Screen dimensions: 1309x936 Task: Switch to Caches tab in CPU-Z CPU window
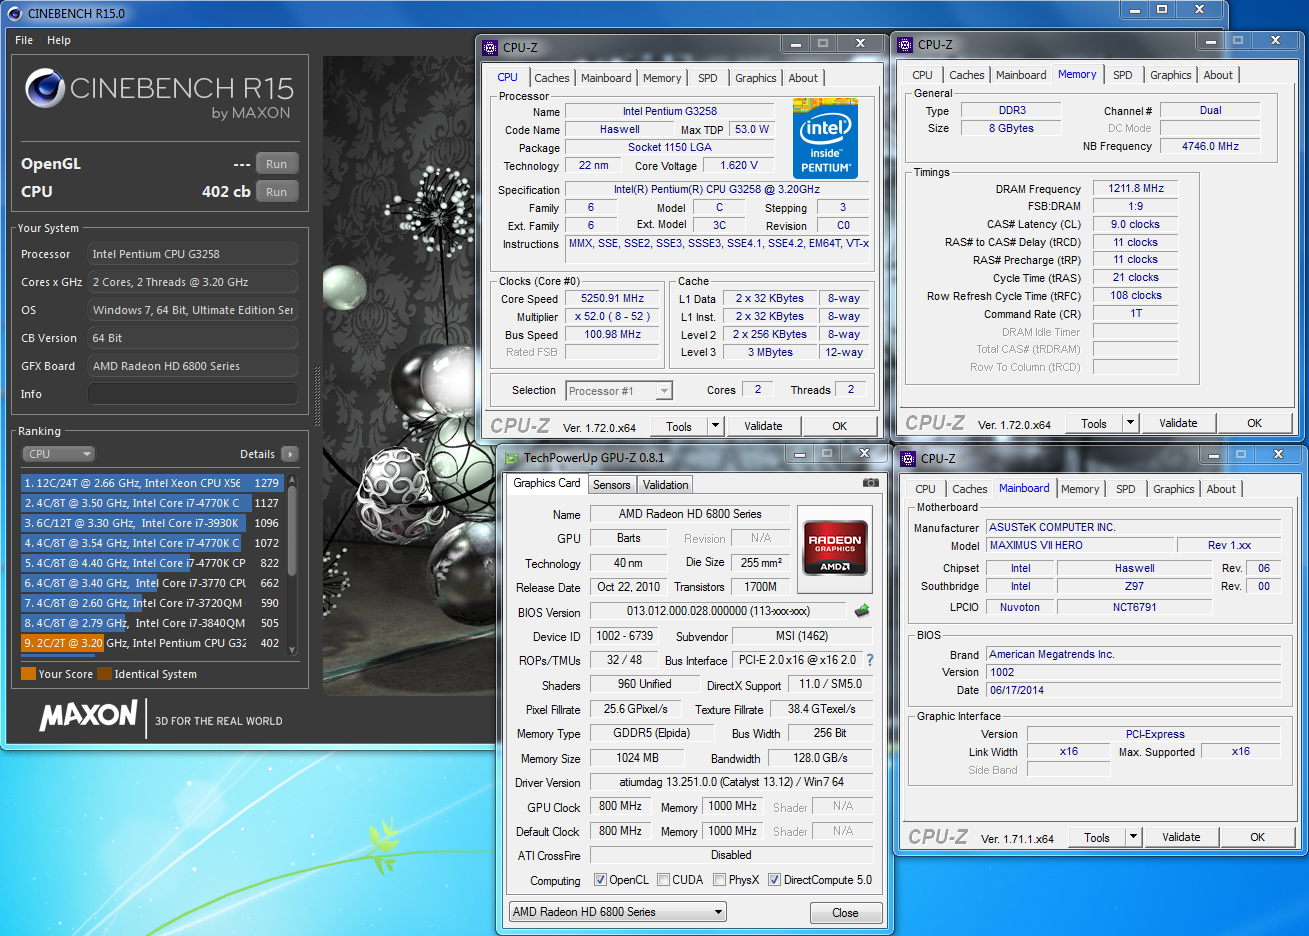coord(551,78)
